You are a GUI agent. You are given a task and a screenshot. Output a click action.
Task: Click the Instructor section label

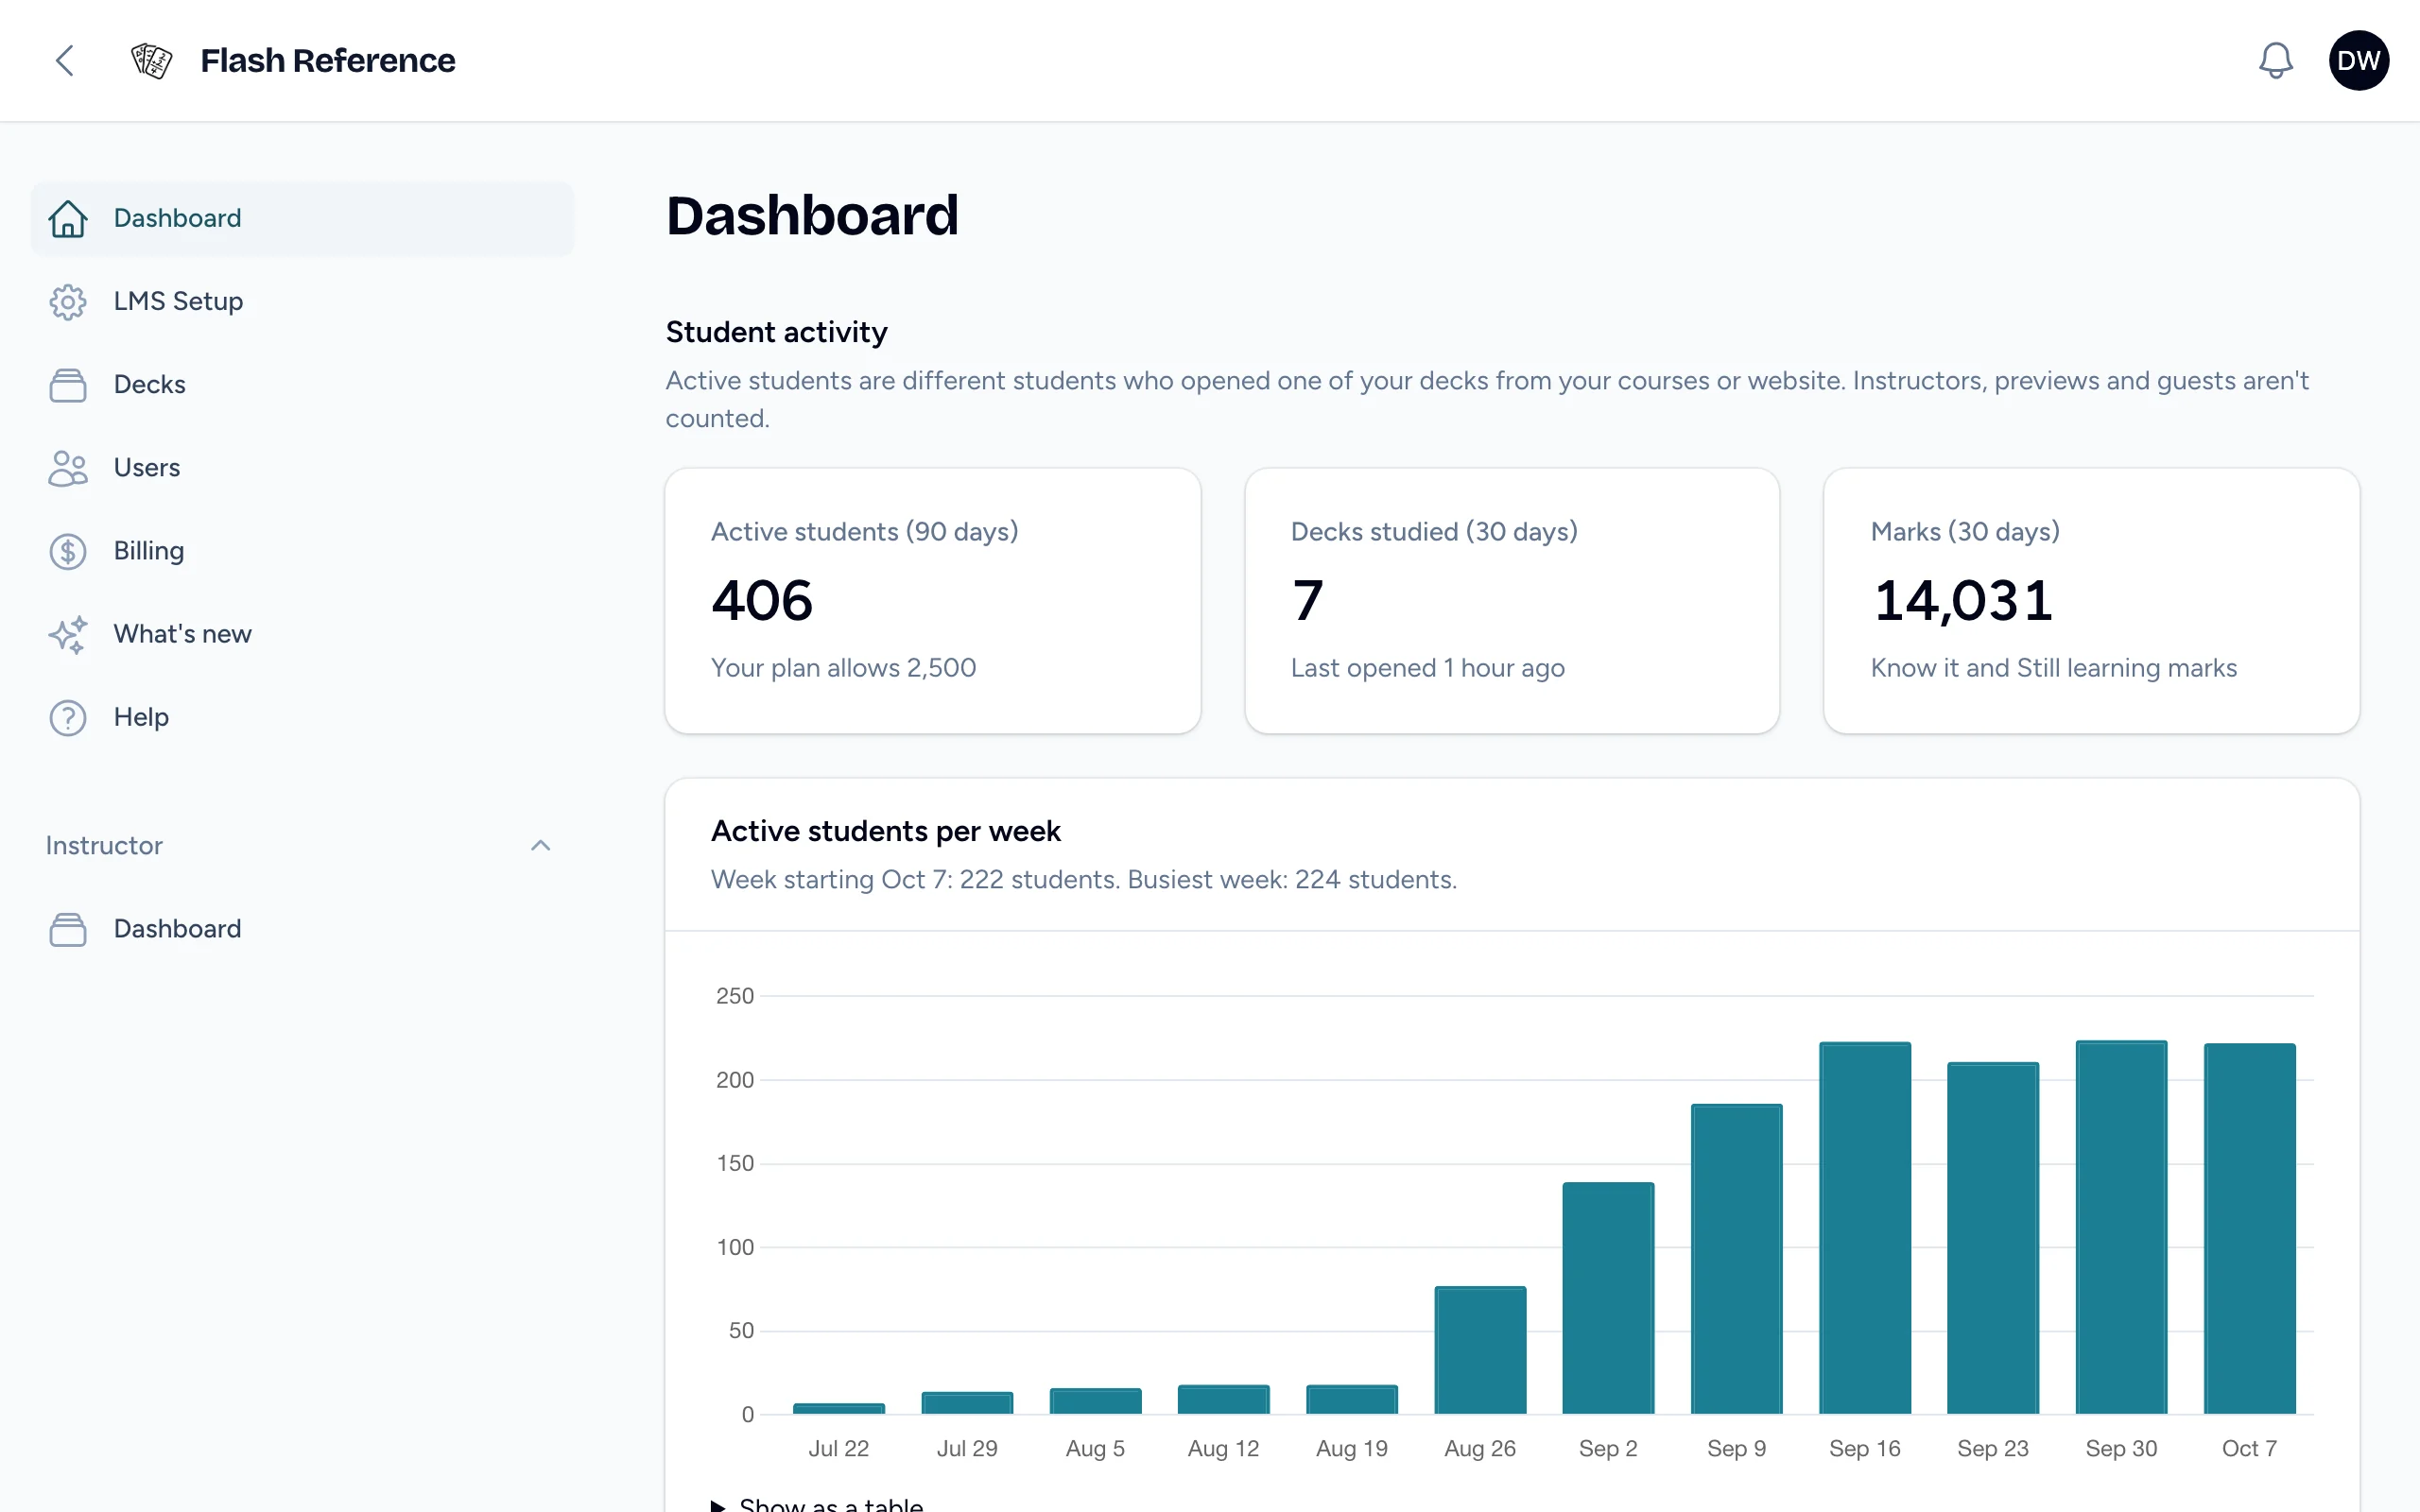pos(104,845)
